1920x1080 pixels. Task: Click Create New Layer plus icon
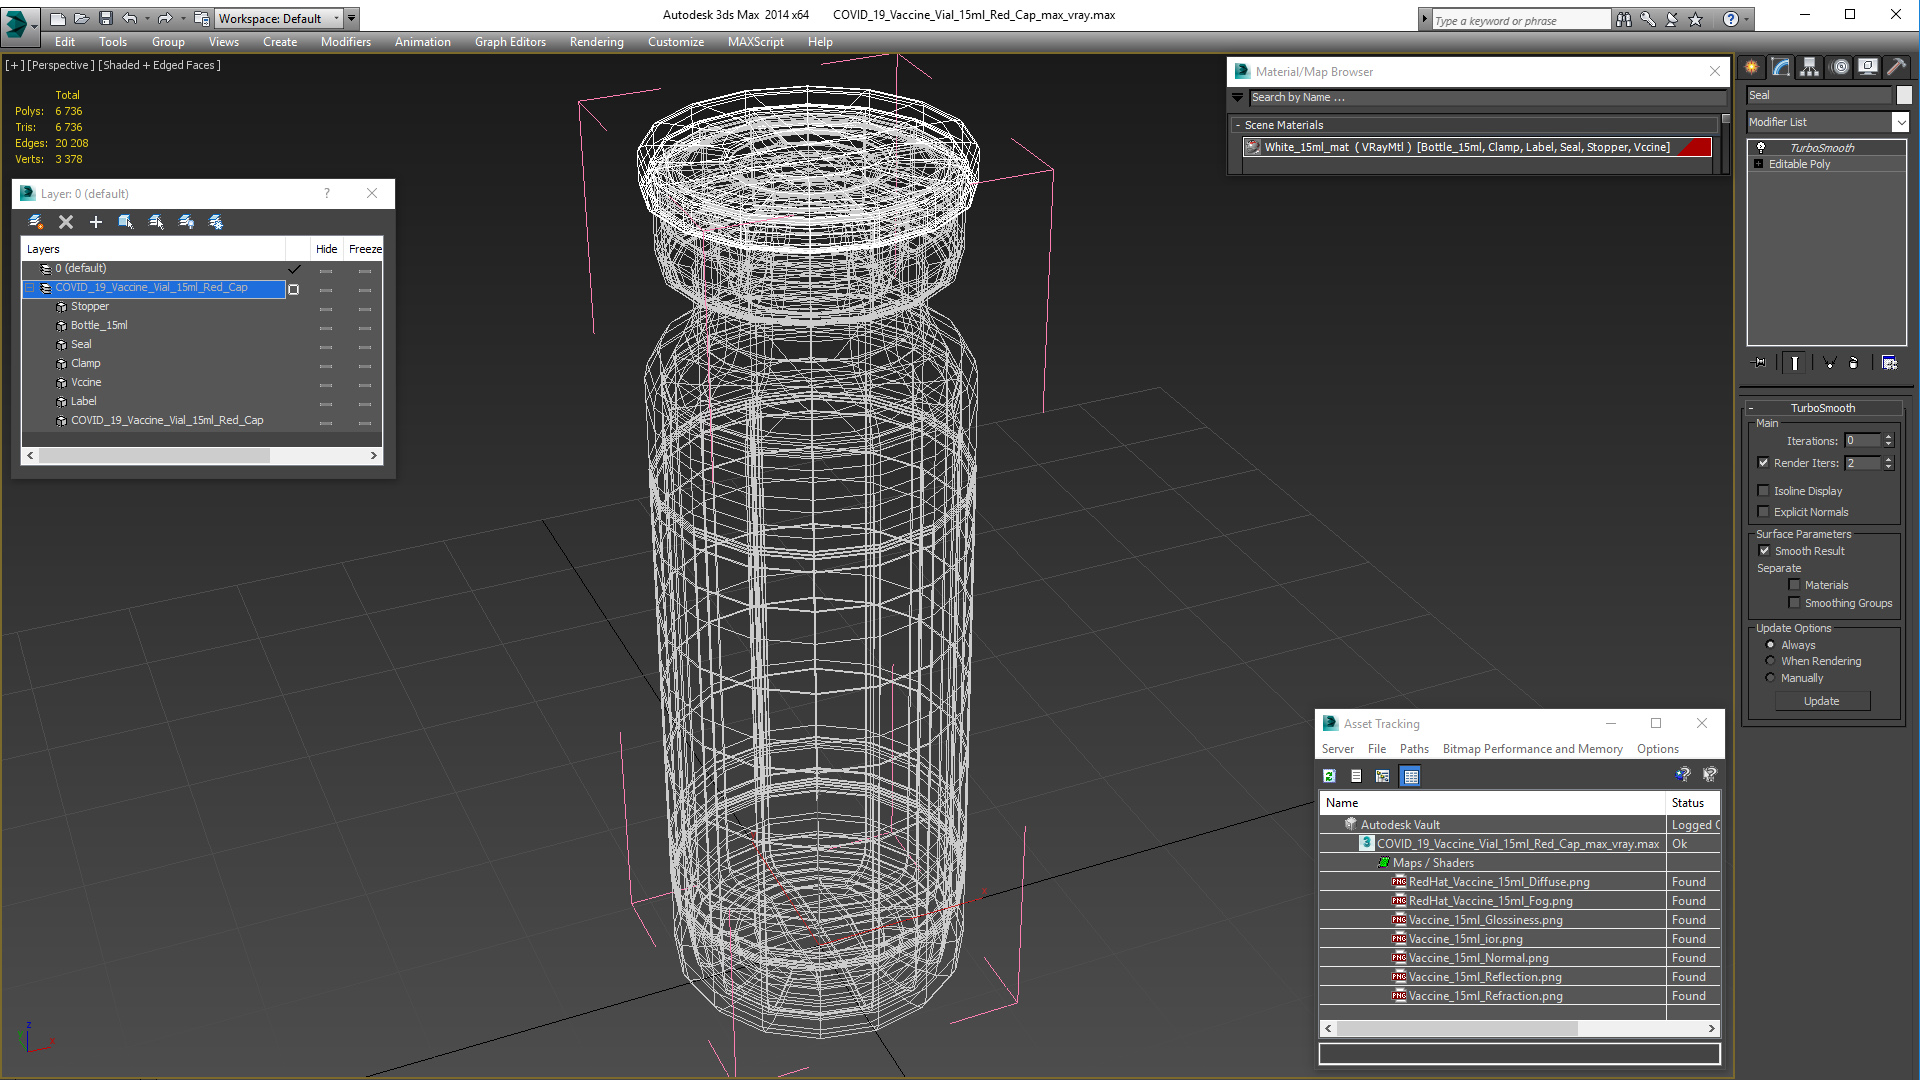[x=96, y=222]
